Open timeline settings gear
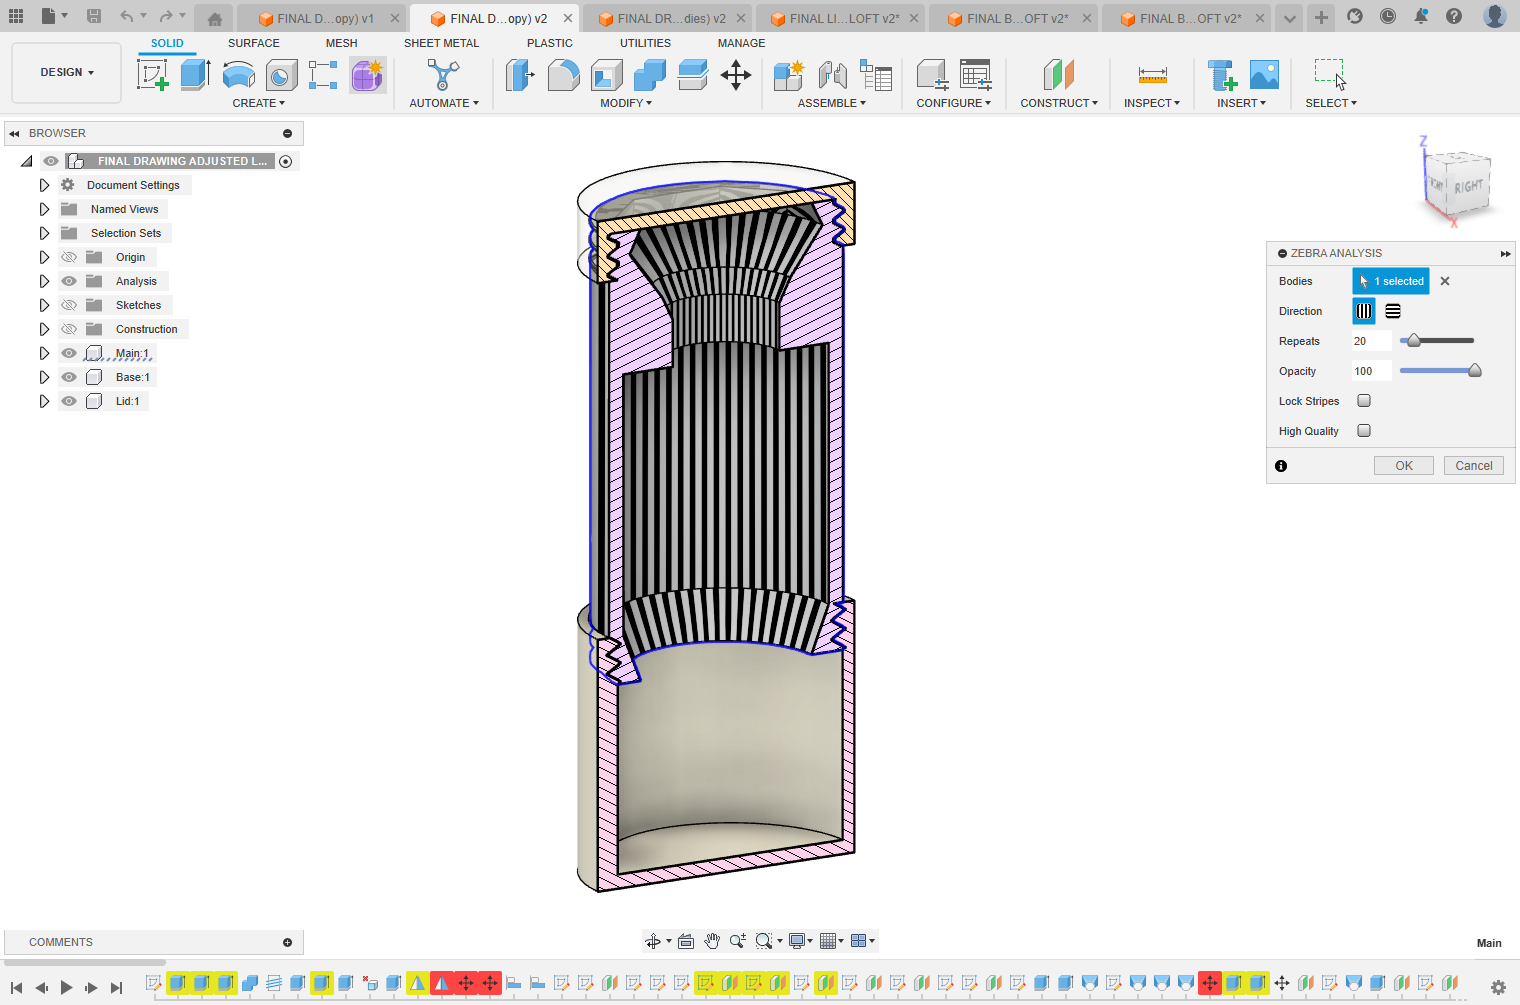The width and height of the screenshot is (1520, 1005). (1498, 987)
